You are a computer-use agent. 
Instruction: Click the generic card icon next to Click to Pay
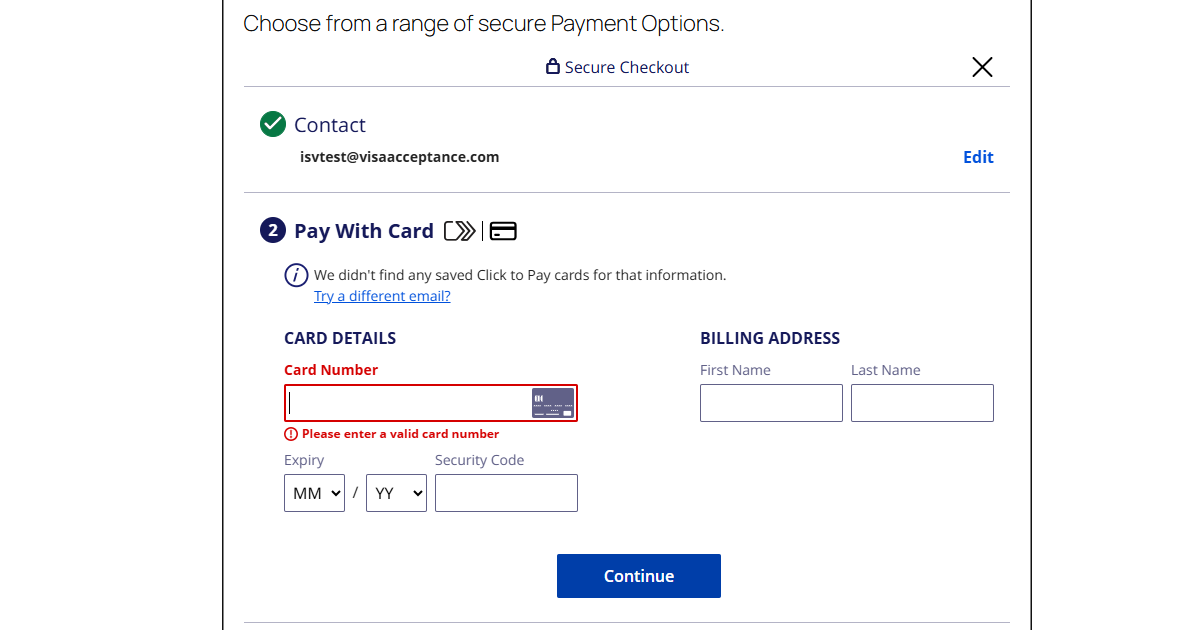tap(503, 230)
